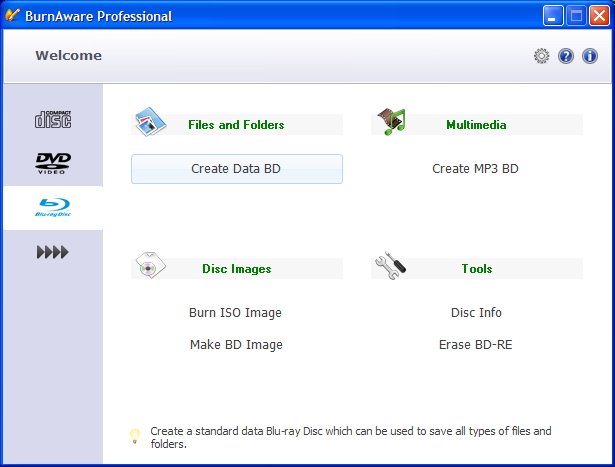Open the four-arrows more options tab
Screen dimensions: 615x467
pyautogui.click(x=53, y=252)
